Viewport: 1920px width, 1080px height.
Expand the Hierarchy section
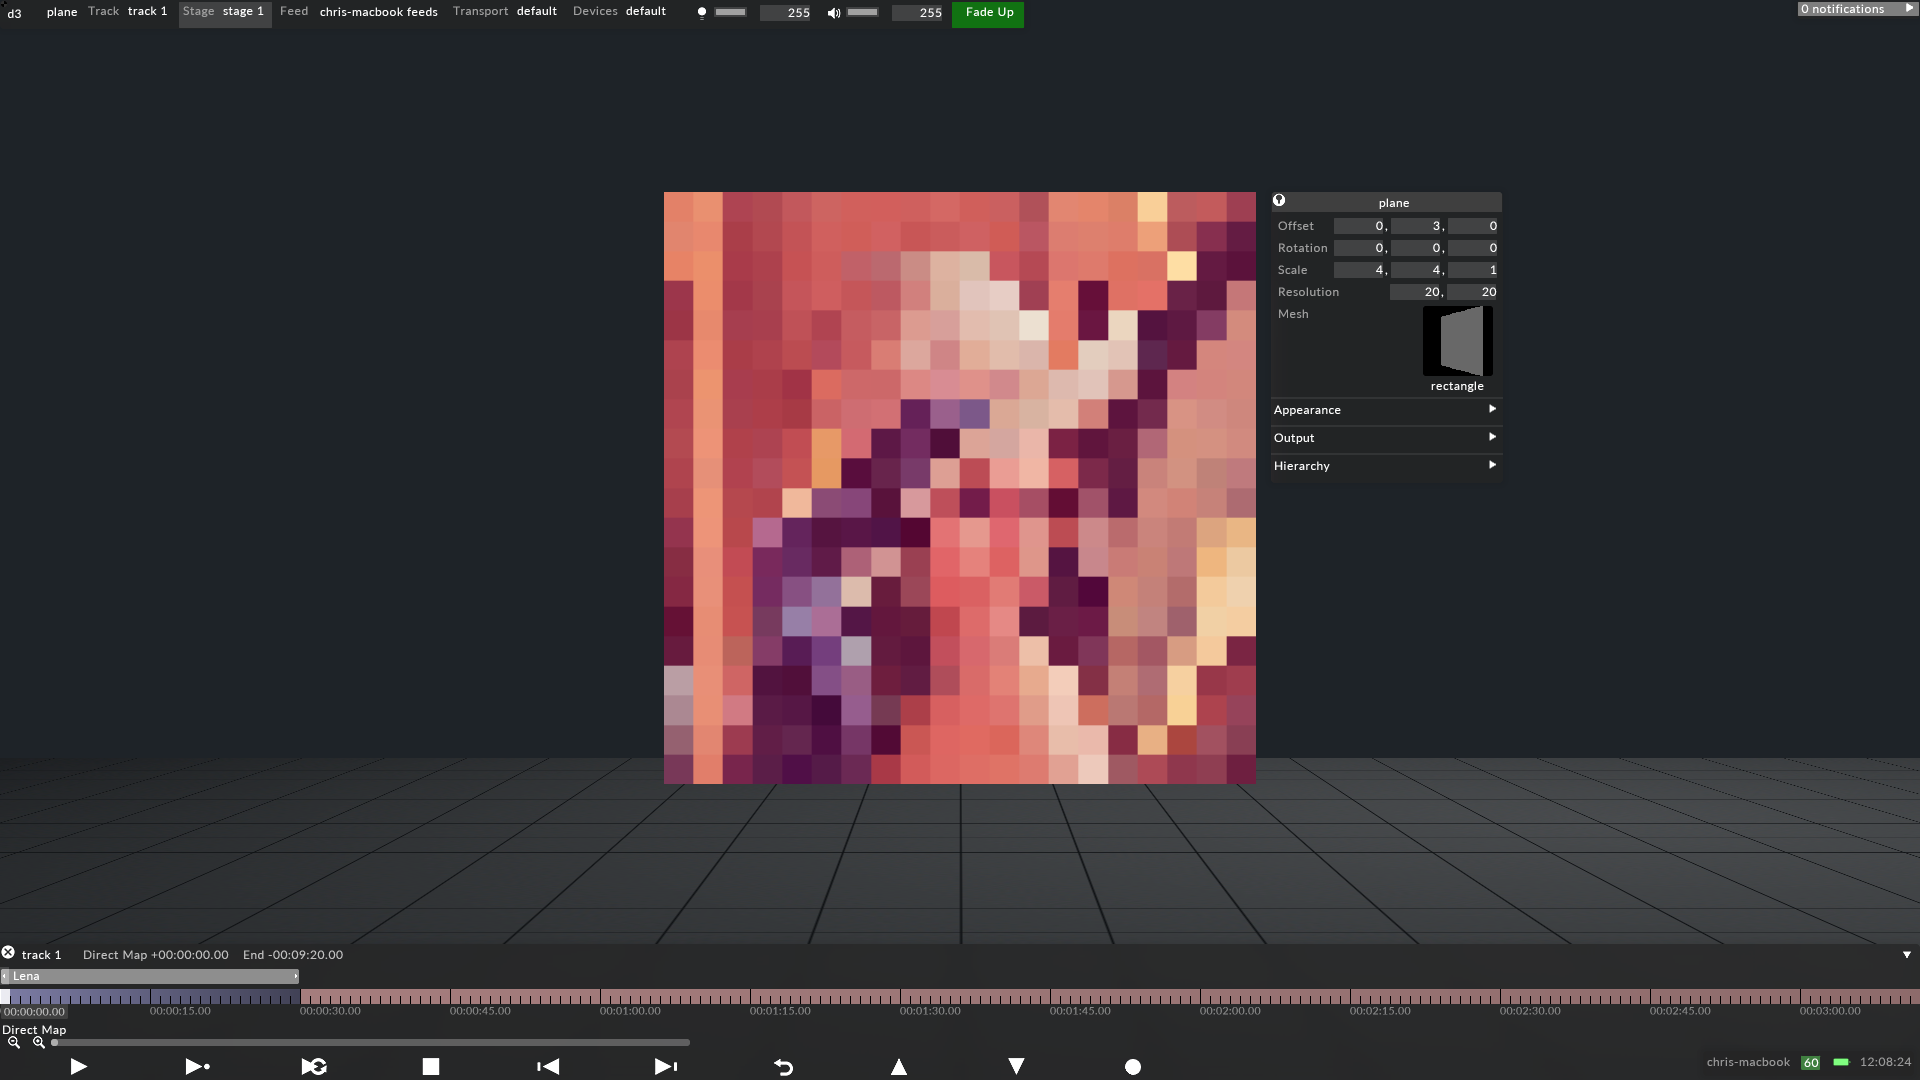1385,466
